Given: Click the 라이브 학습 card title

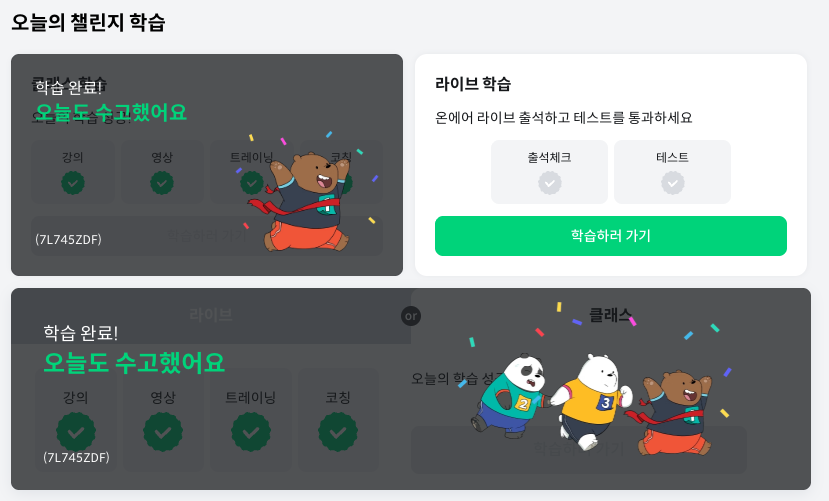Looking at the screenshot, I should pyautogui.click(x=473, y=84).
